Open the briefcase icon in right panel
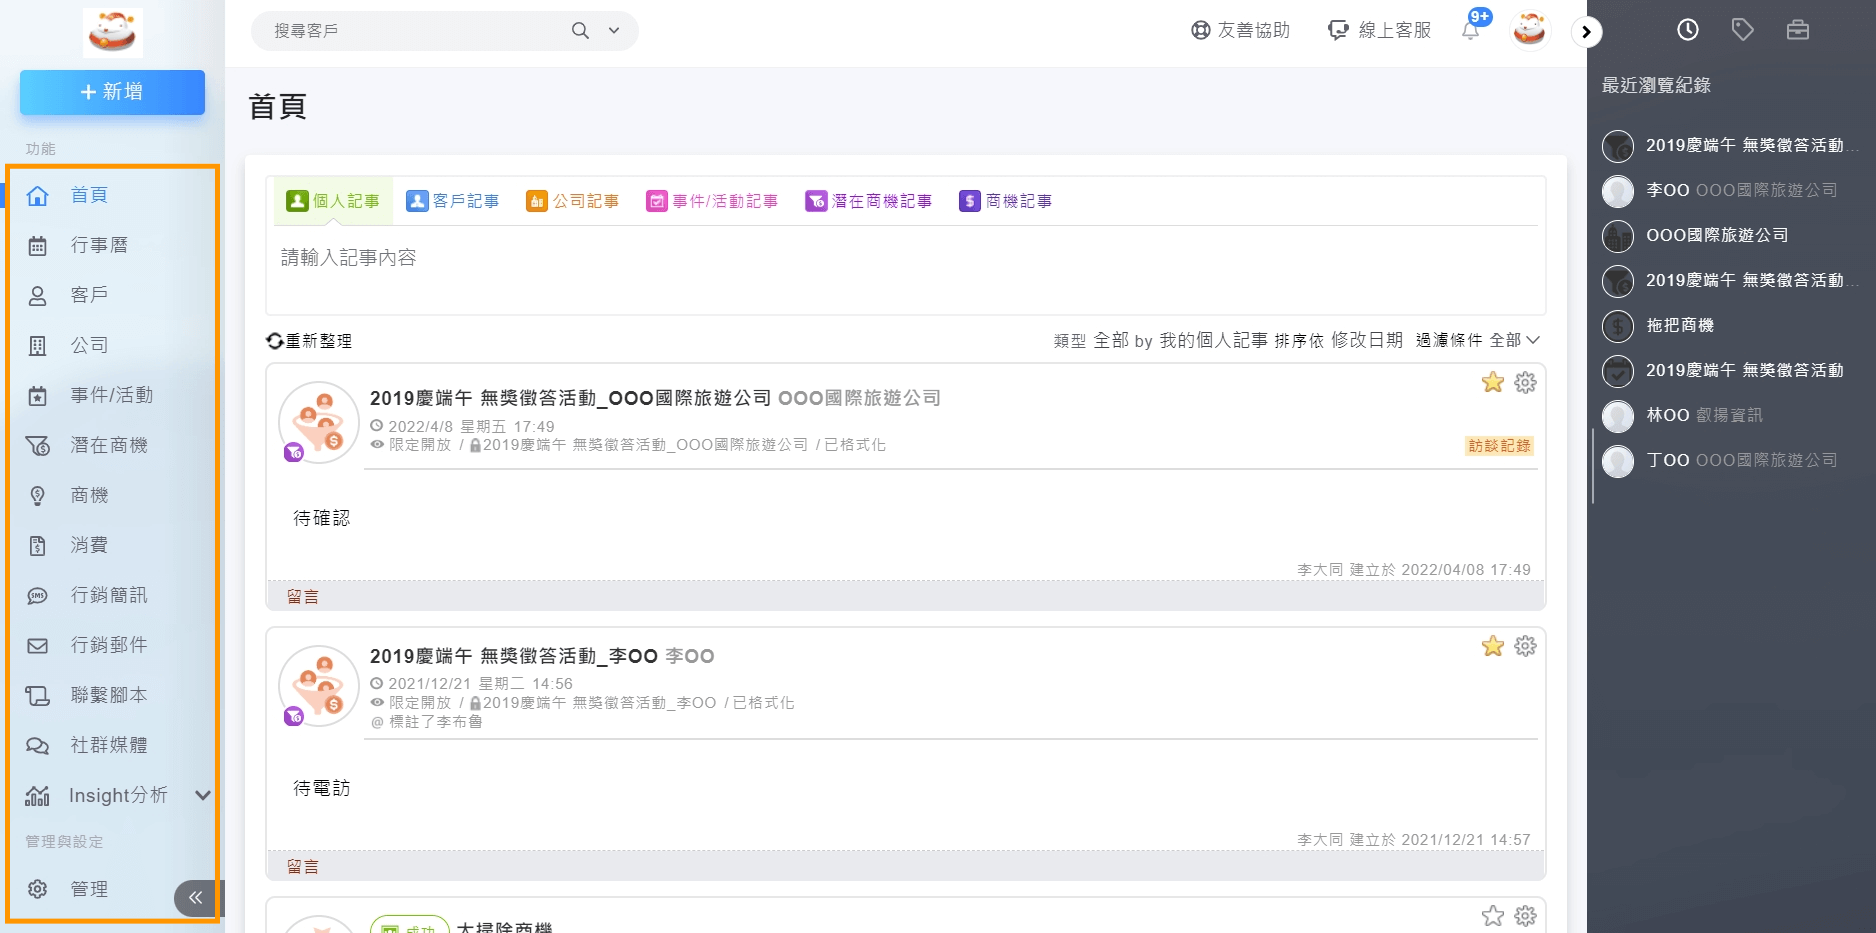This screenshot has height=933, width=1876. click(1797, 30)
